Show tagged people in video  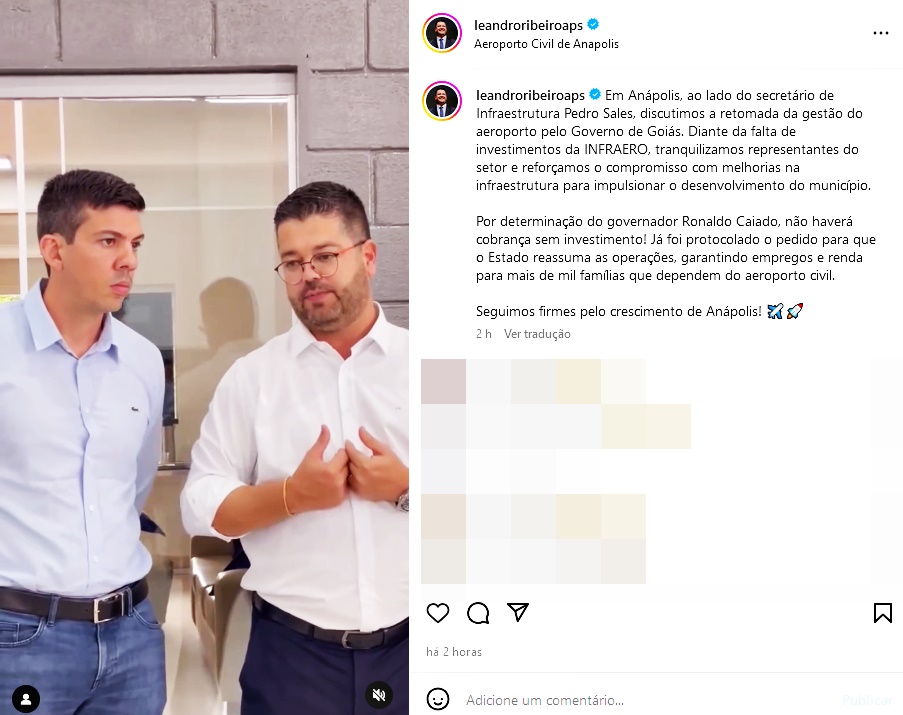(26, 699)
